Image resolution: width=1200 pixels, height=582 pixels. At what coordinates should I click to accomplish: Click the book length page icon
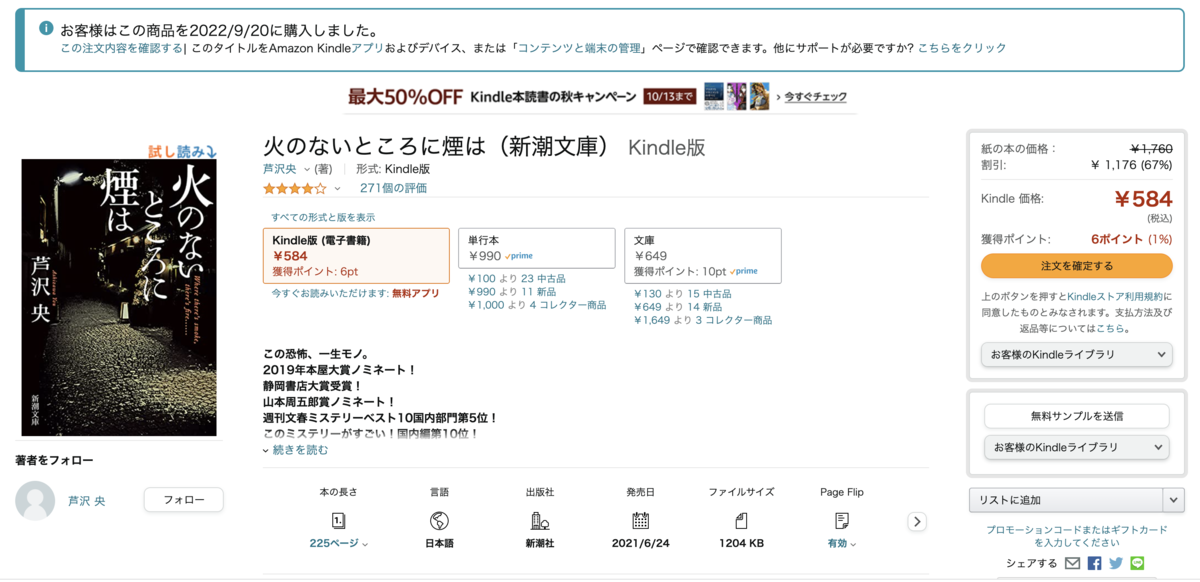pos(339,521)
